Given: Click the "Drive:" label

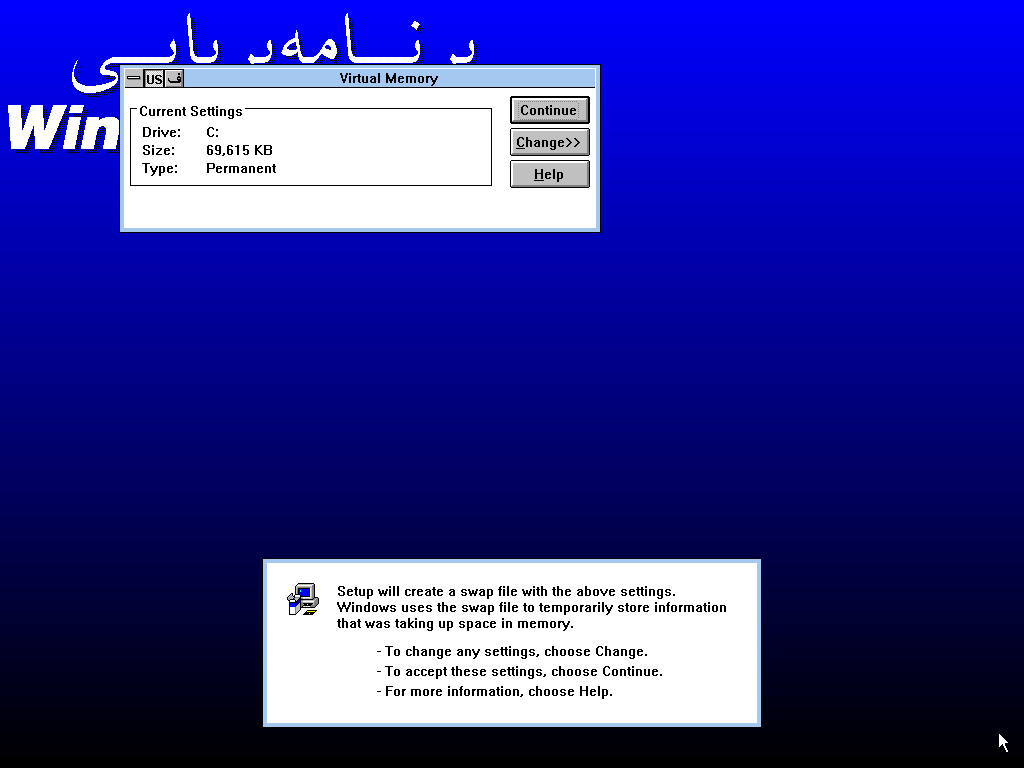Looking at the screenshot, I should point(161,132).
